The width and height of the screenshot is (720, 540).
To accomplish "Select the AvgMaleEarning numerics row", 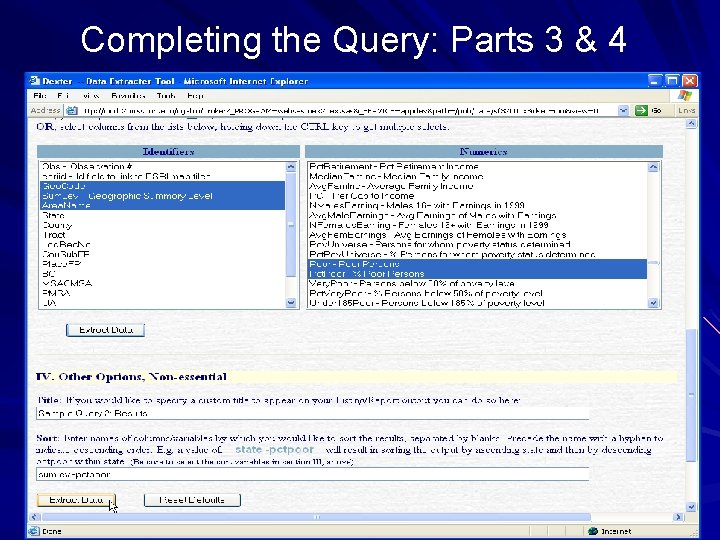I will pyautogui.click(x=477, y=215).
